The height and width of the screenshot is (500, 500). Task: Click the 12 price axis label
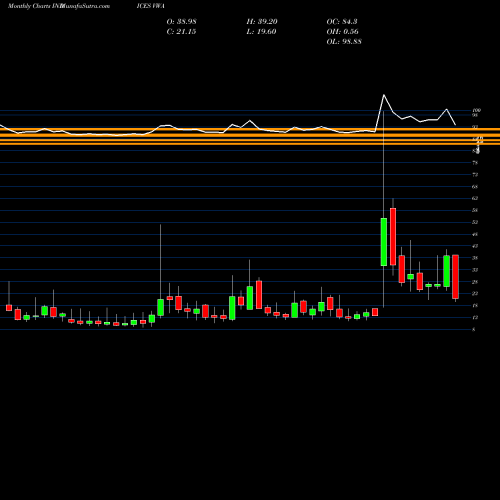point(475,318)
